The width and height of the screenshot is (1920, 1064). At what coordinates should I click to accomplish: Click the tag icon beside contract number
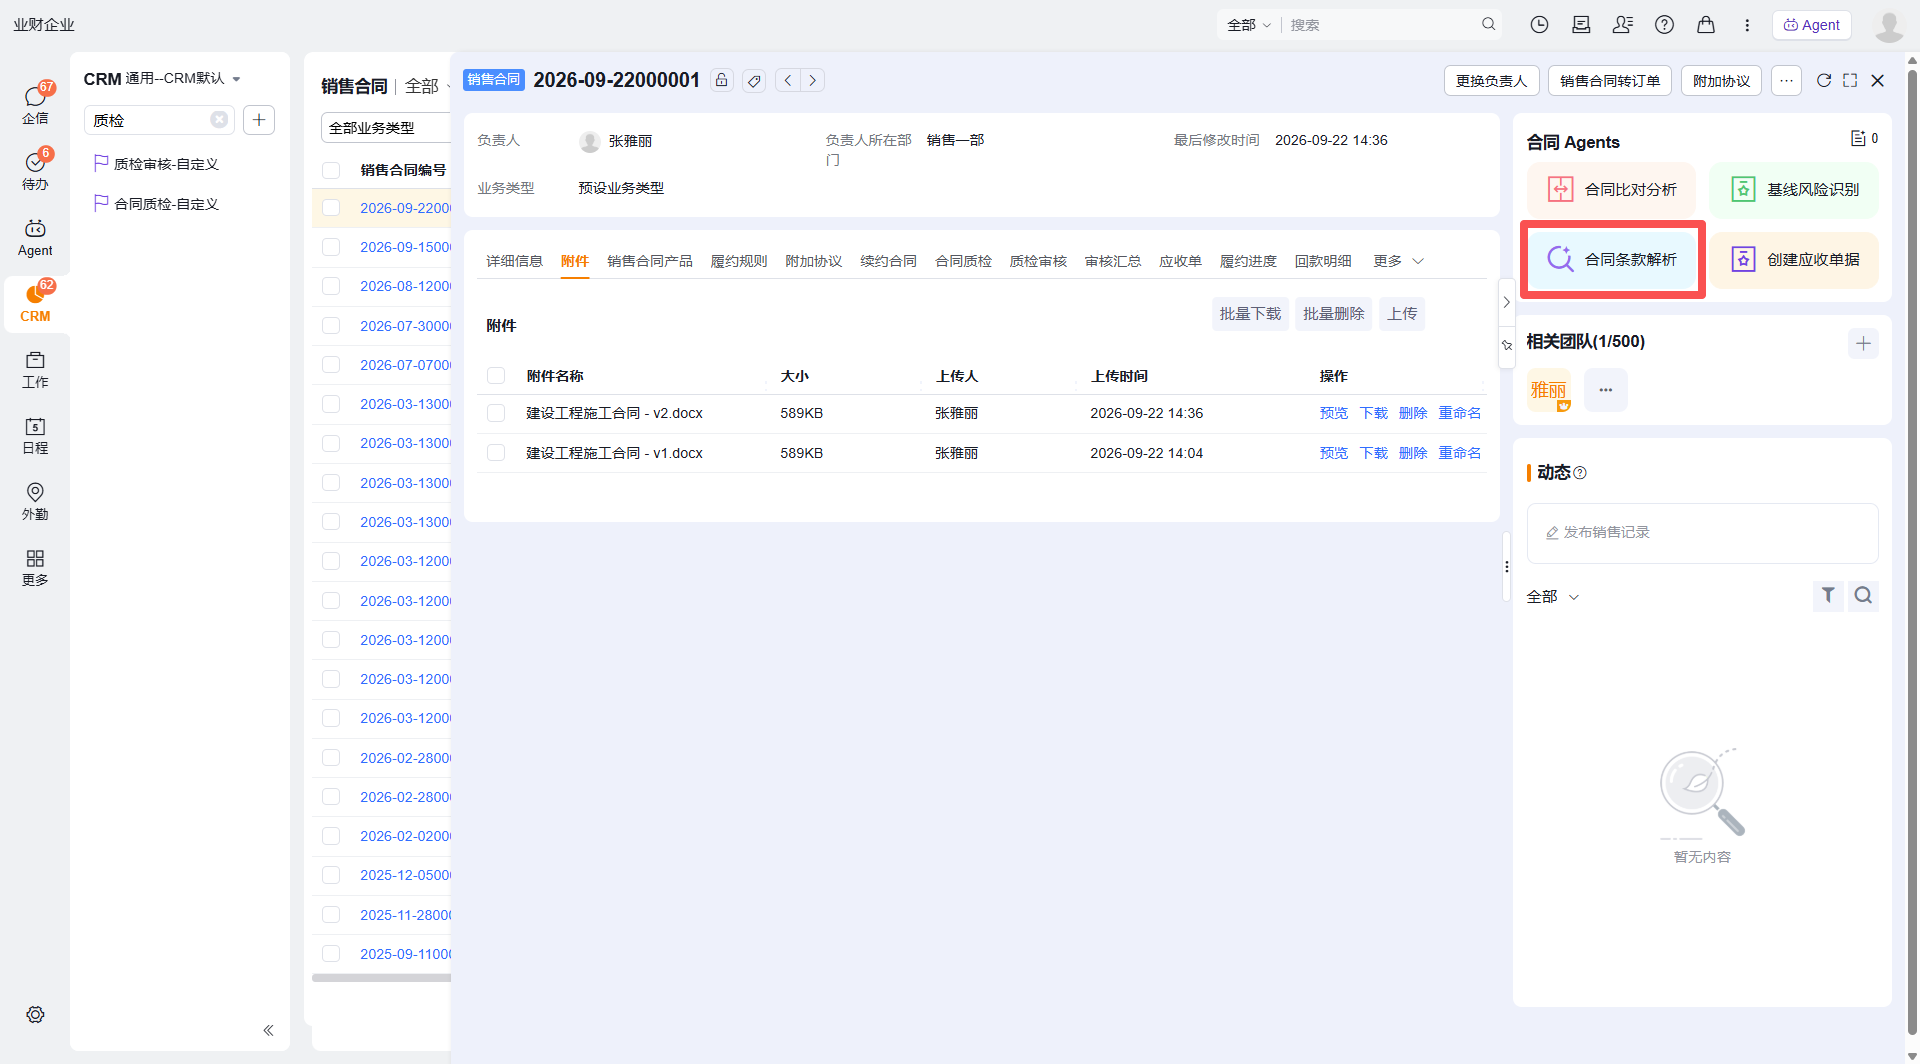pos(755,80)
